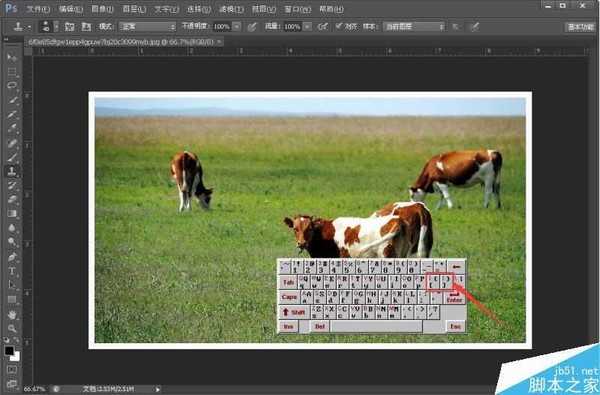This screenshot has height=395, width=600.
Task: Open the status bar info arrow menu
Action: (158, 389)
